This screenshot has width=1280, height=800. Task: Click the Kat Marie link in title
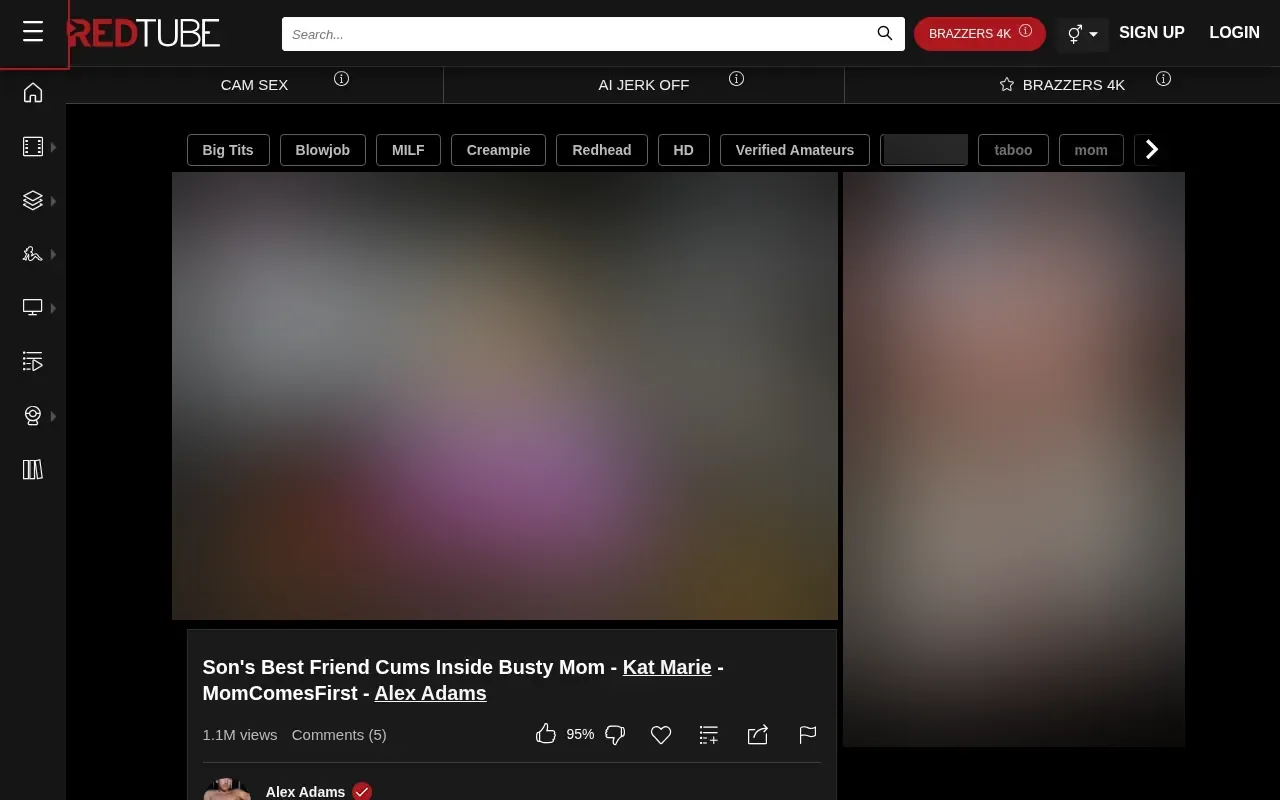(667, 667)
